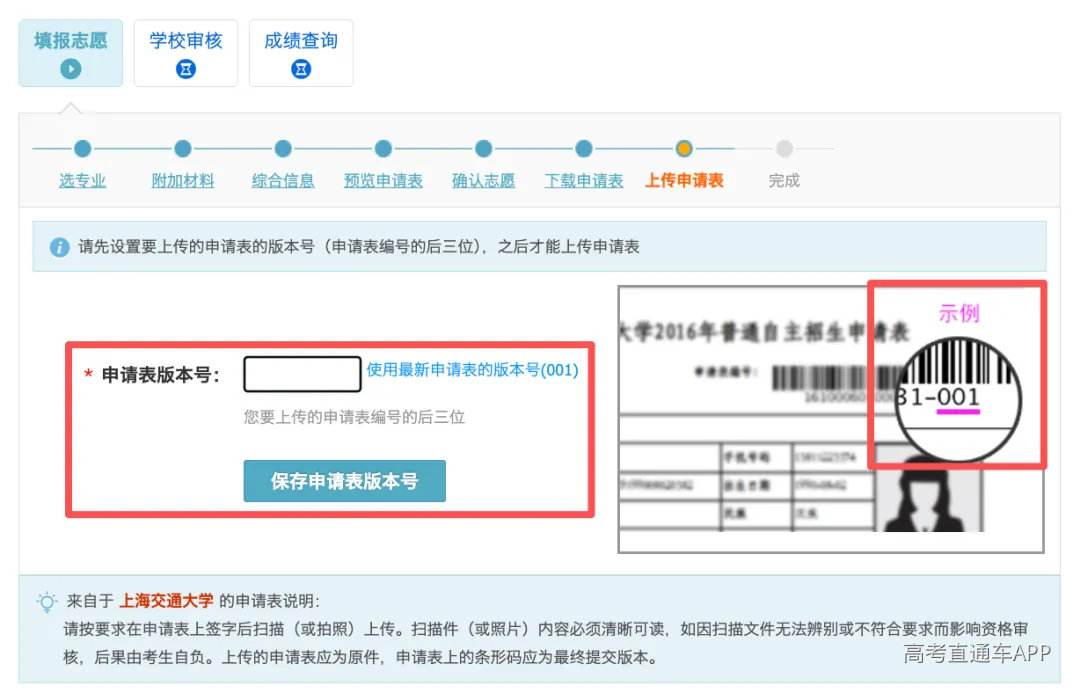Switch to the 学校审核 tab
This screenshot has height=693, width=1080.
(x=185, y=53)
